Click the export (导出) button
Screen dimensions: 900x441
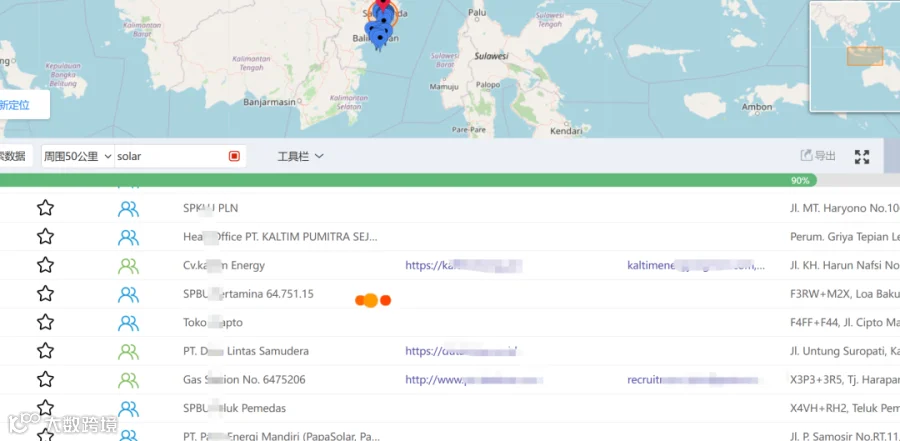818,156
